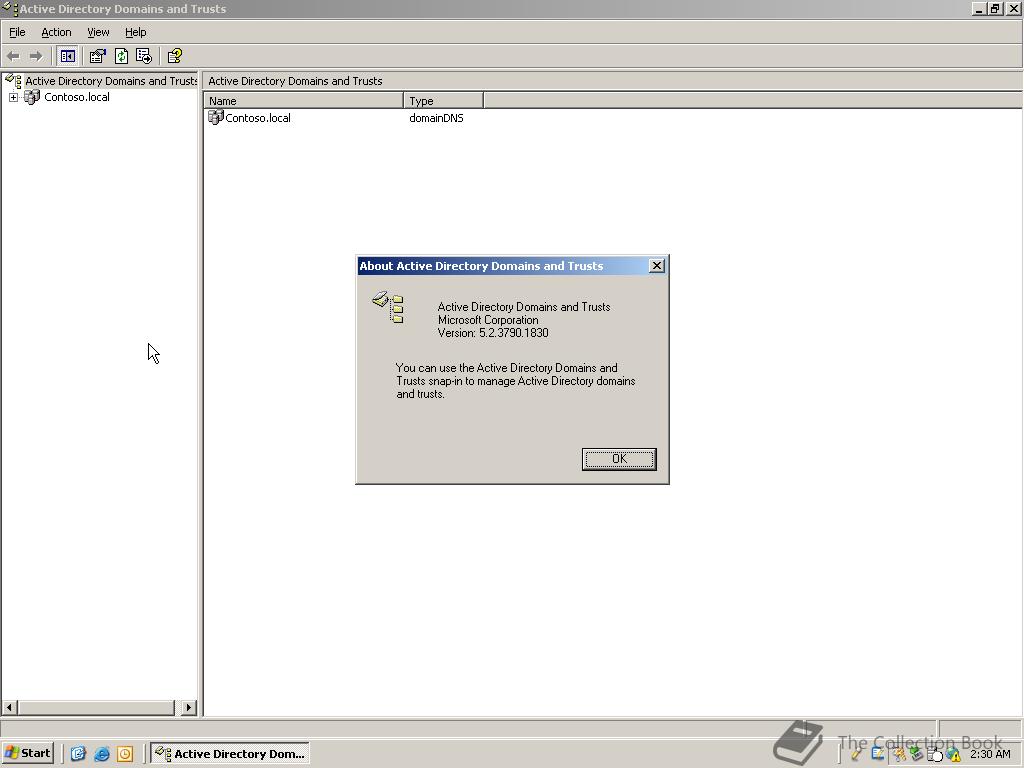Click the Export List toolbar icon
Screen dimensions: 1024x768
click(144, 56)
